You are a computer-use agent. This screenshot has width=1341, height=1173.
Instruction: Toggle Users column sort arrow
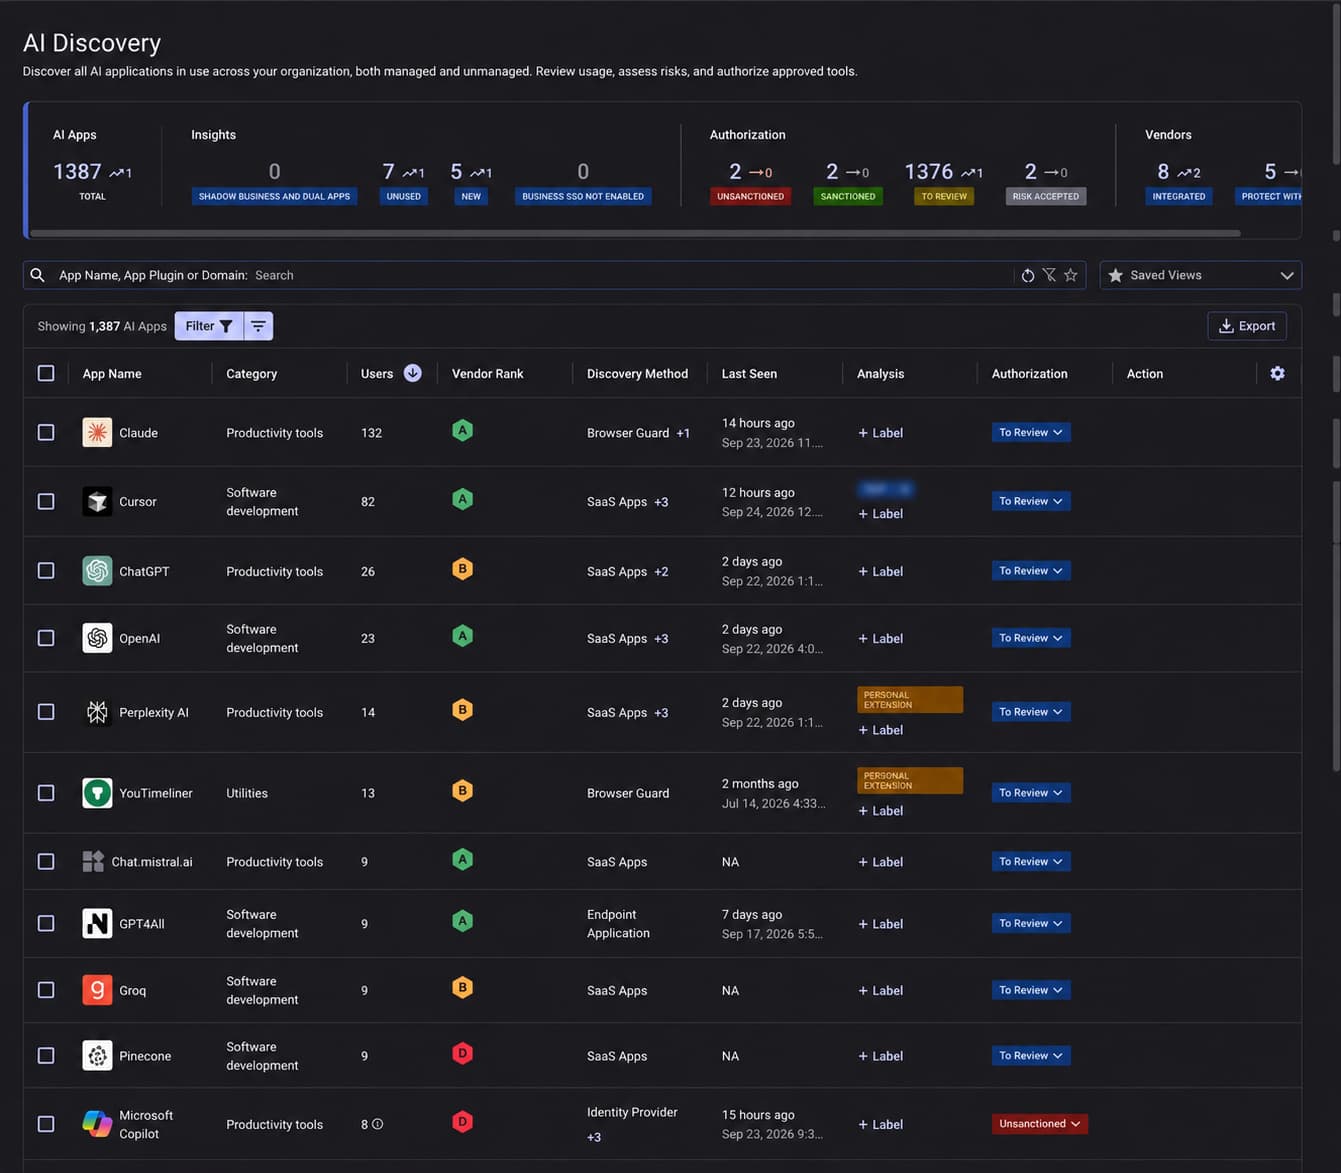coord(412,373)
